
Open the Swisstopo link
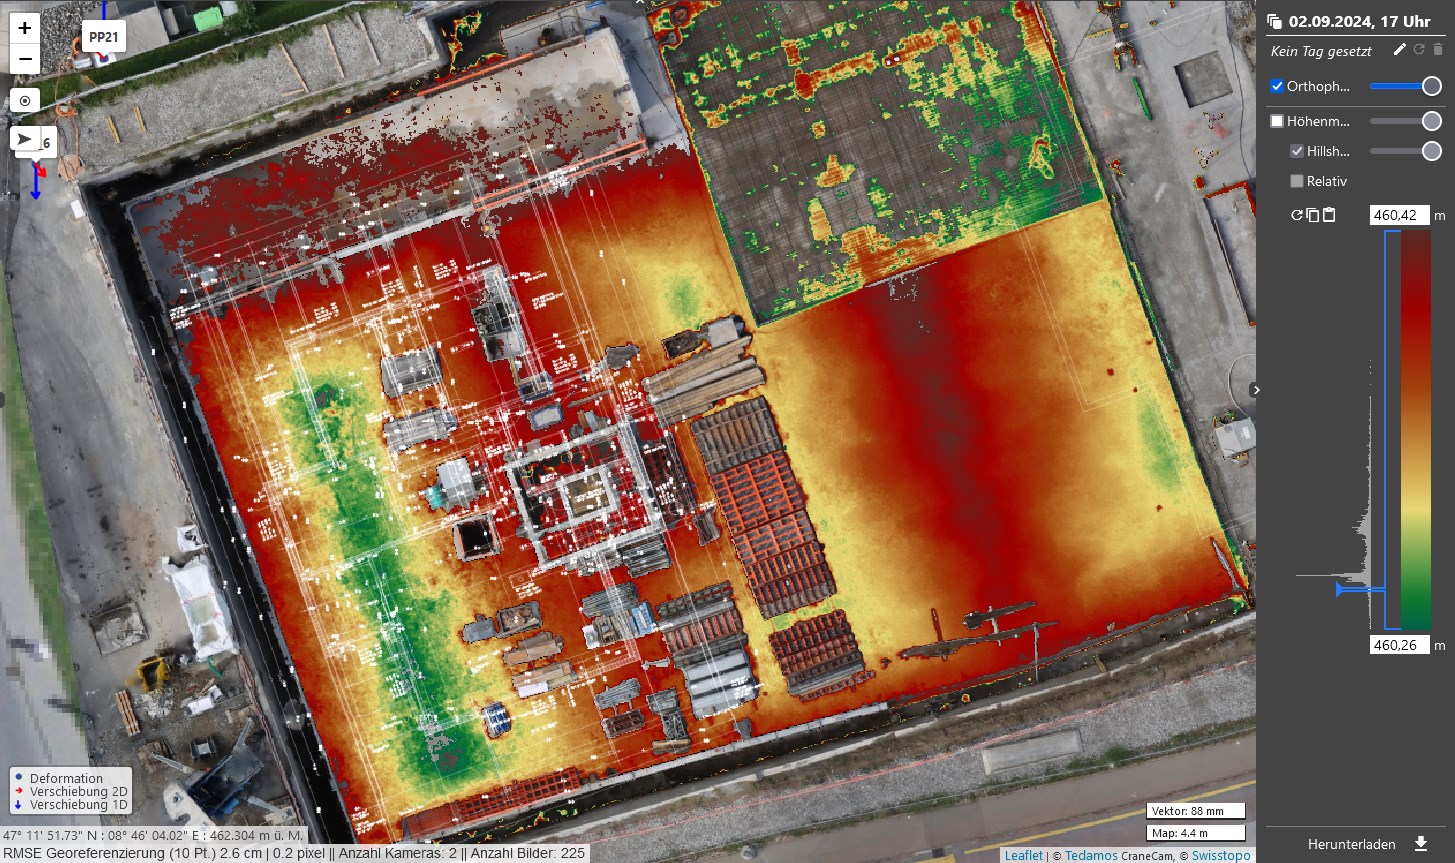(x=1221, y=855)
